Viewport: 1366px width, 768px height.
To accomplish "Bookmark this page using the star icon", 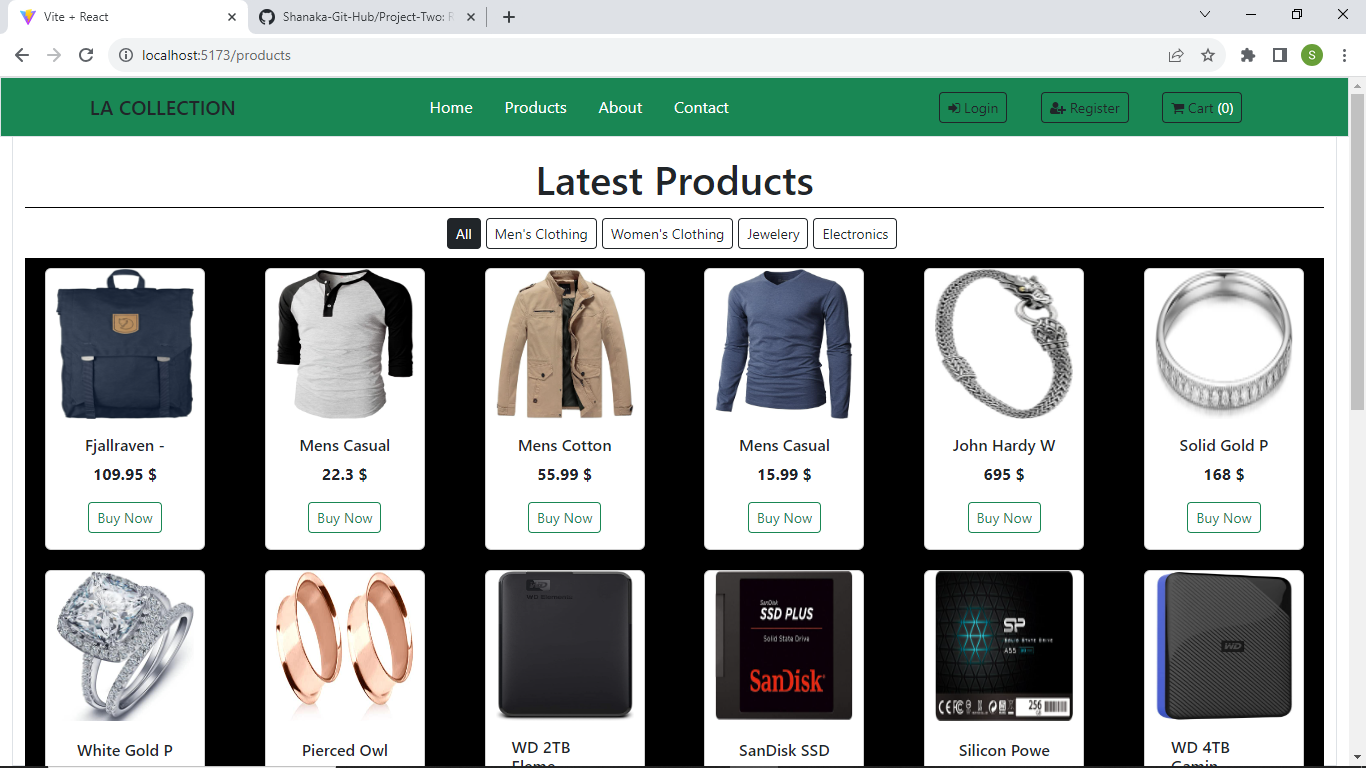I will click(x=1209, y=55).
